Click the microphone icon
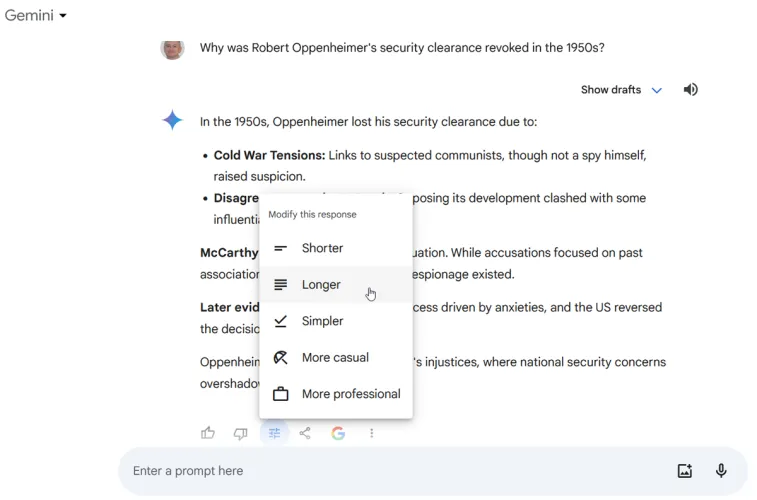 pyautogui.click(x=721, y=471)
